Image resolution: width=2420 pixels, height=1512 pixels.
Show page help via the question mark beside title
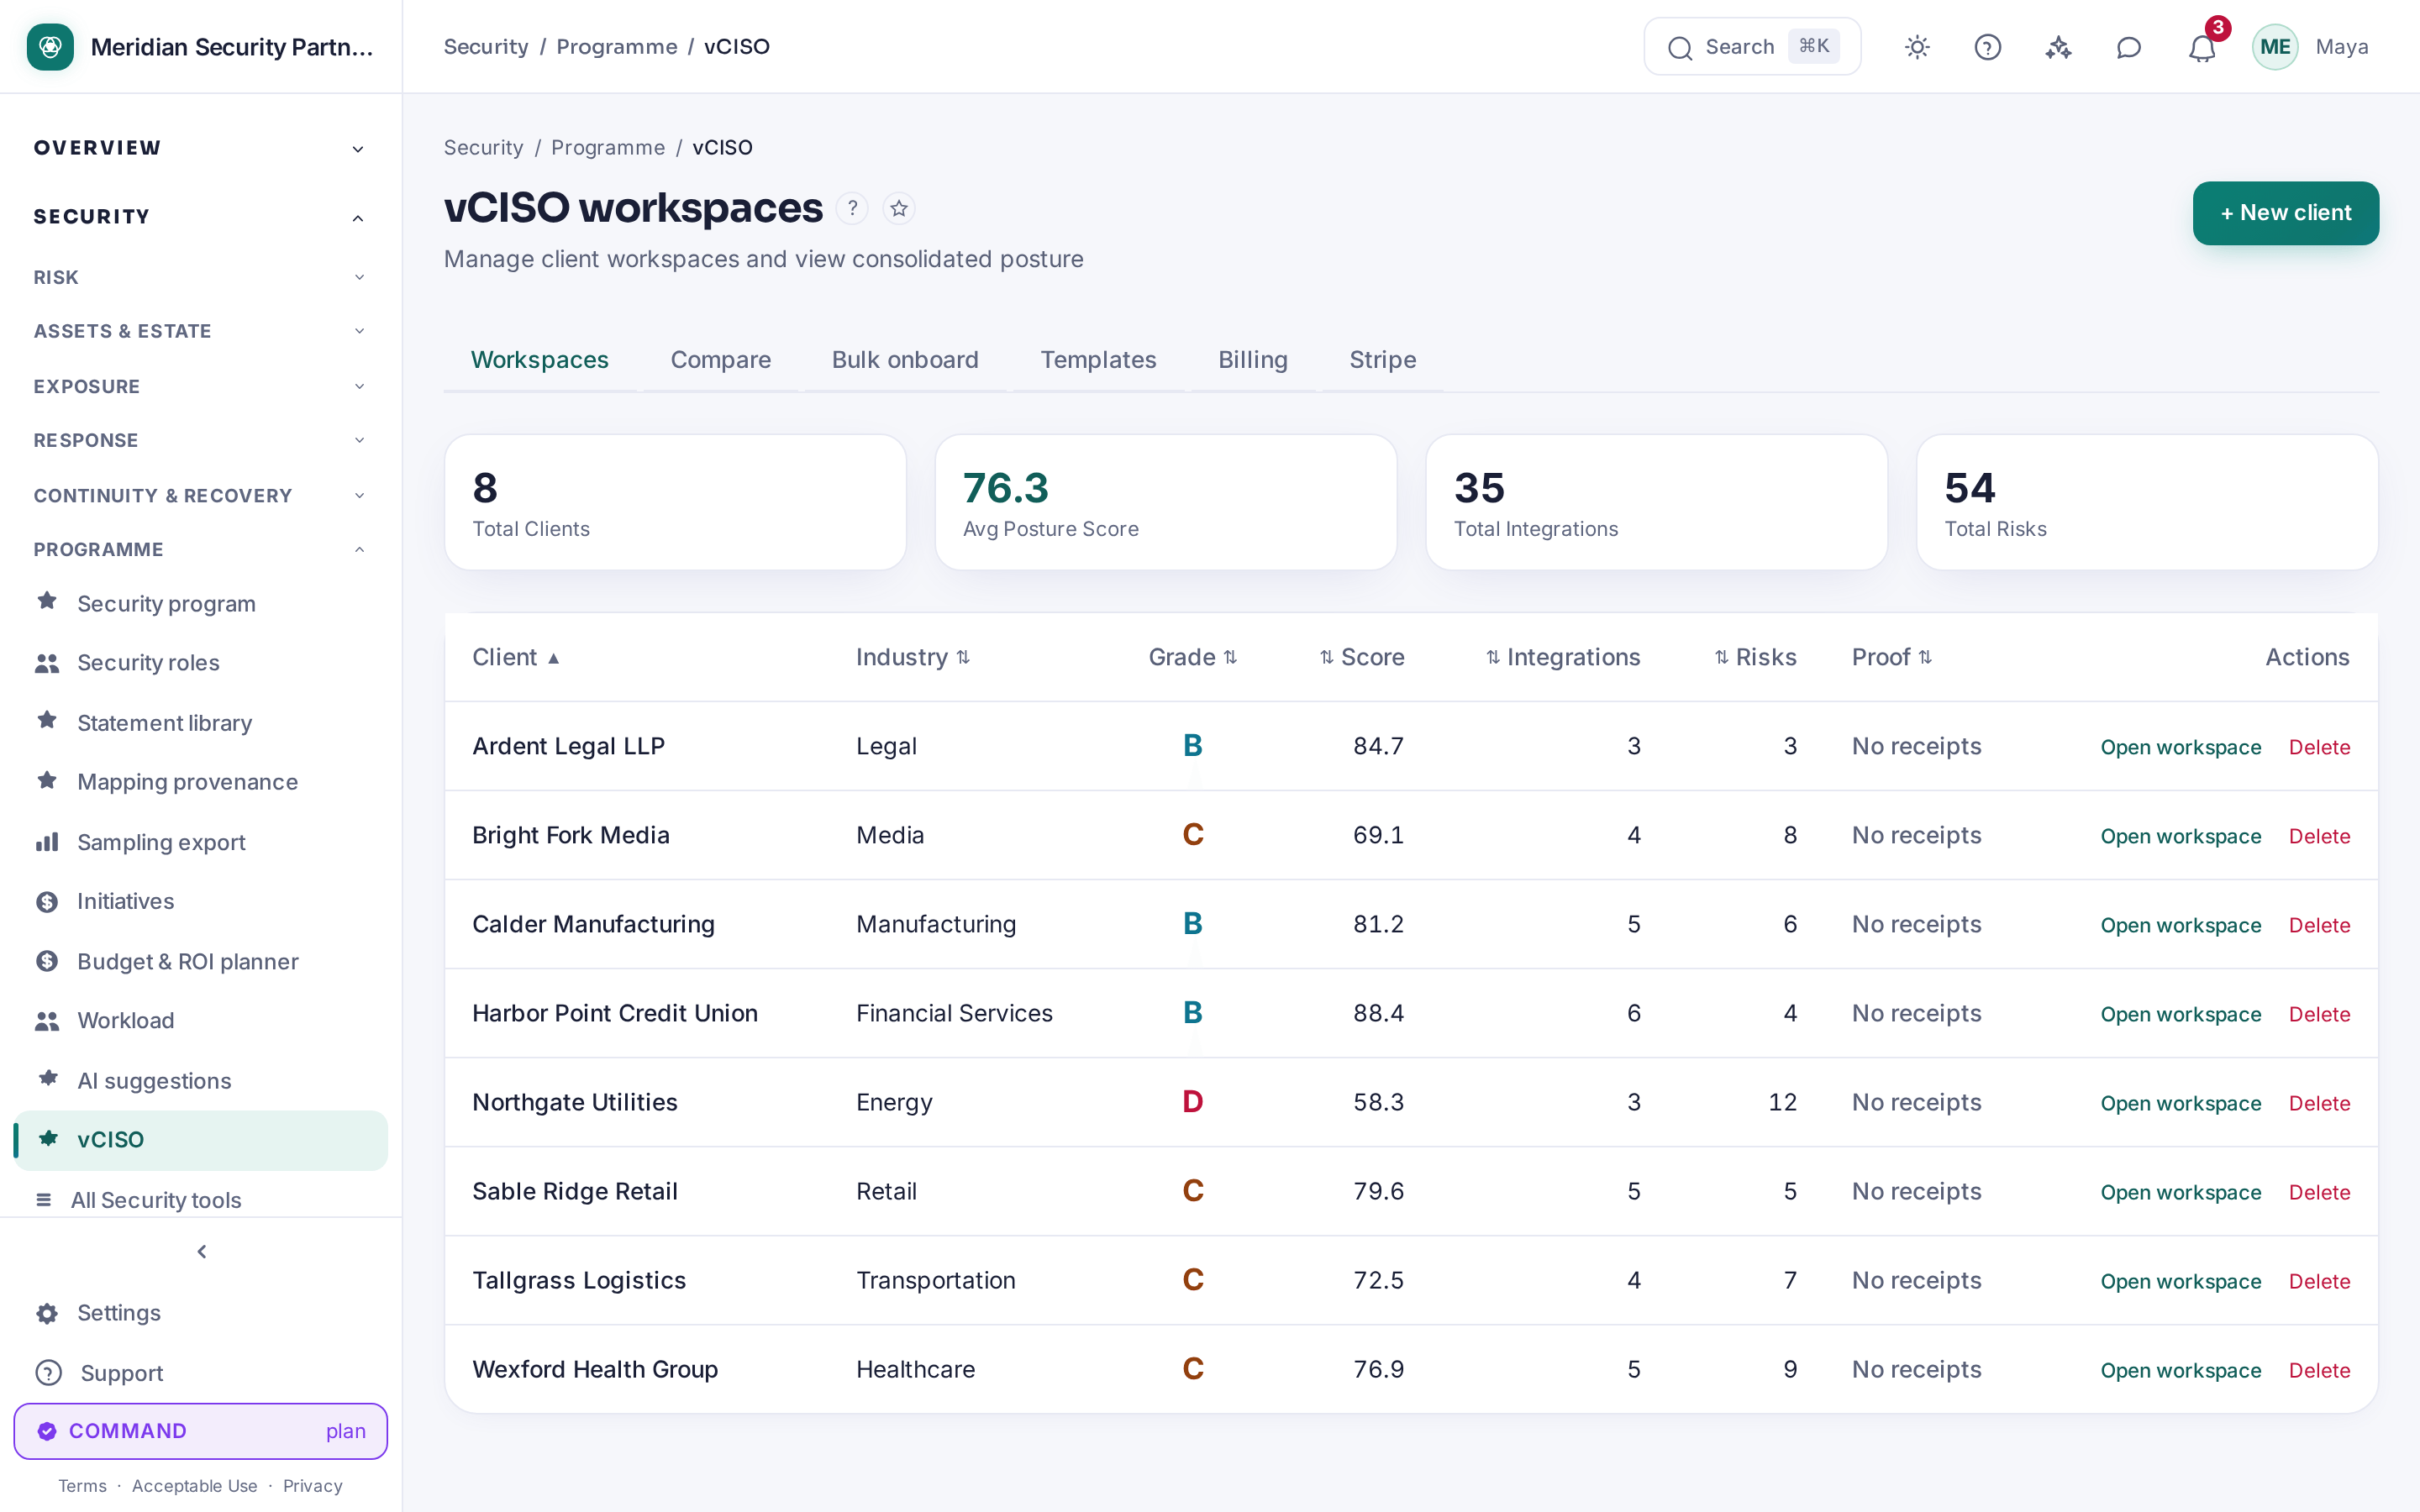click(x=852, y=208)
